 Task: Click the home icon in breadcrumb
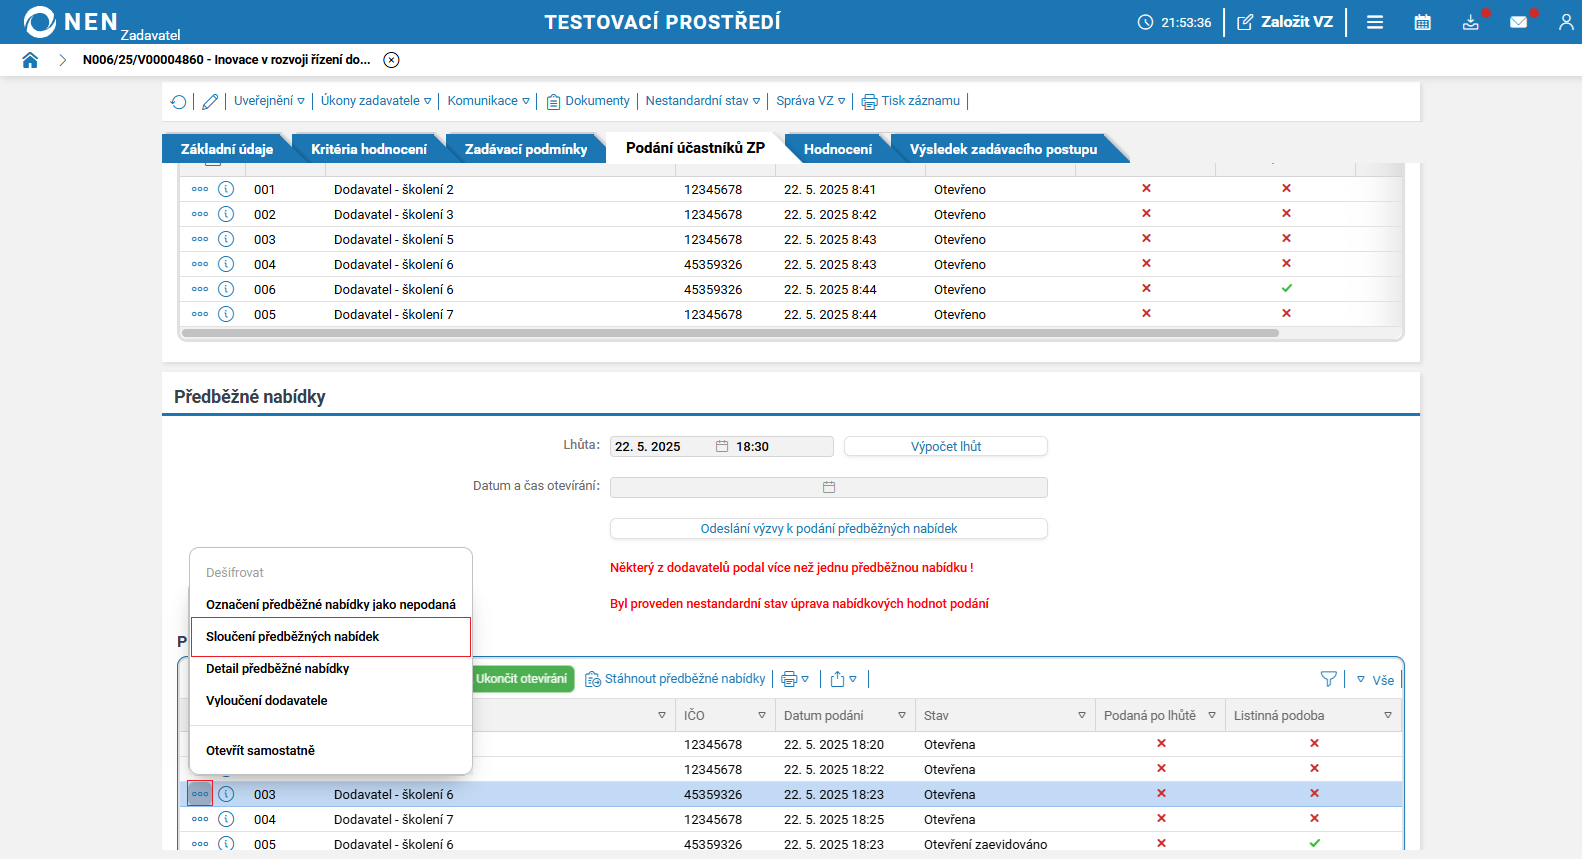click(x=30, y=60)
